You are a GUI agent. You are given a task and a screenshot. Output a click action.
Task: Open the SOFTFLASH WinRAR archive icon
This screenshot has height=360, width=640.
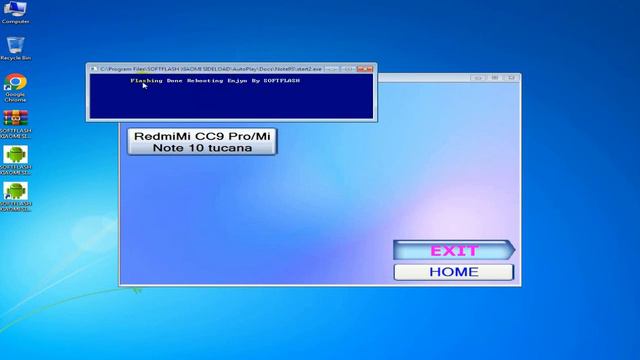pyautogui.click(x=16, y=124)
